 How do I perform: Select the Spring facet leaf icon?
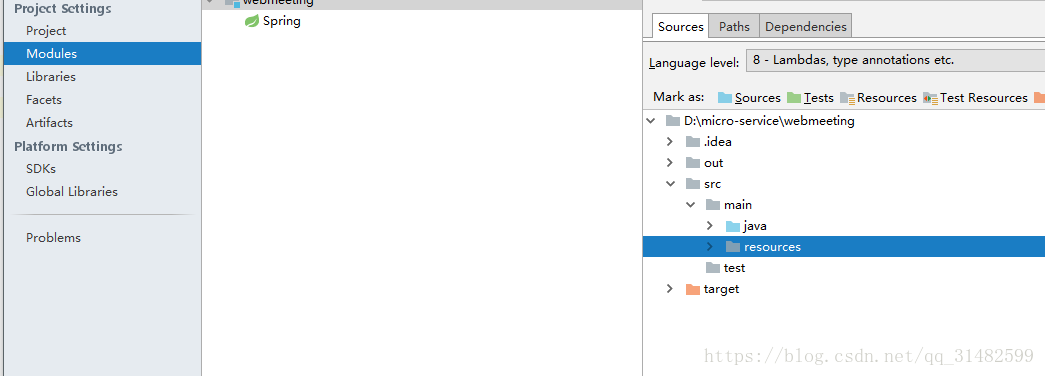click(252, 21)
